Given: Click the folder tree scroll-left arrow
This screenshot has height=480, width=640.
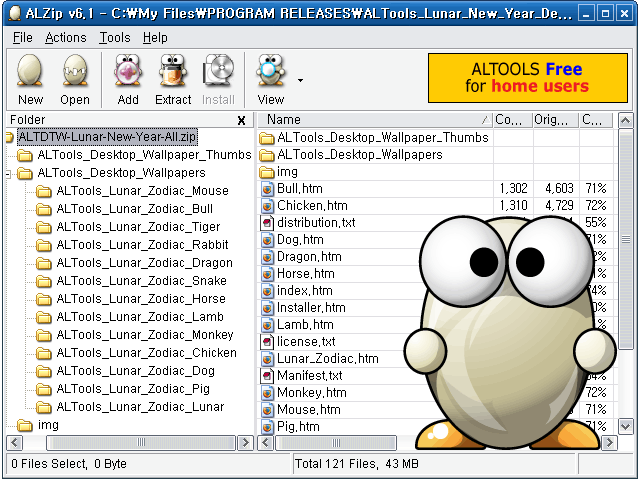Looking at the screenshot, I should pos(16,442).
